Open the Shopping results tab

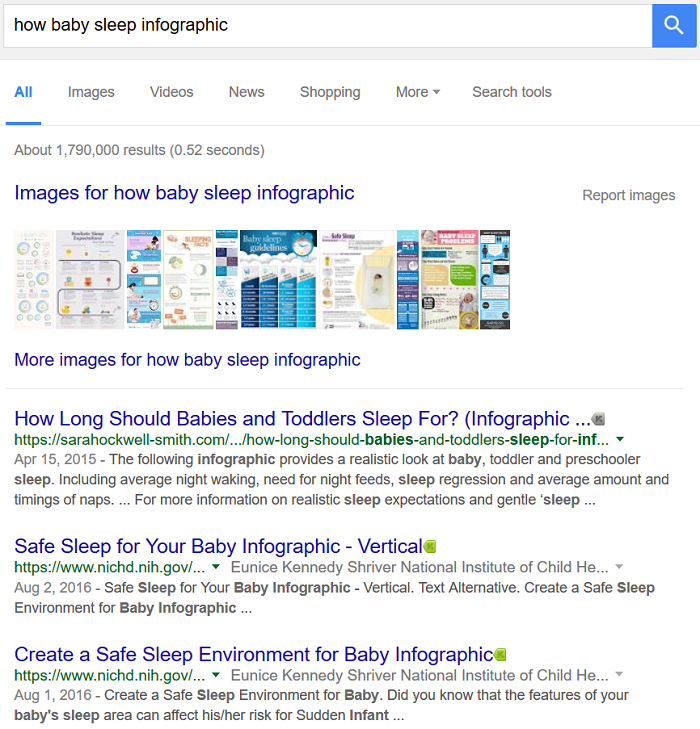[330, 92]
